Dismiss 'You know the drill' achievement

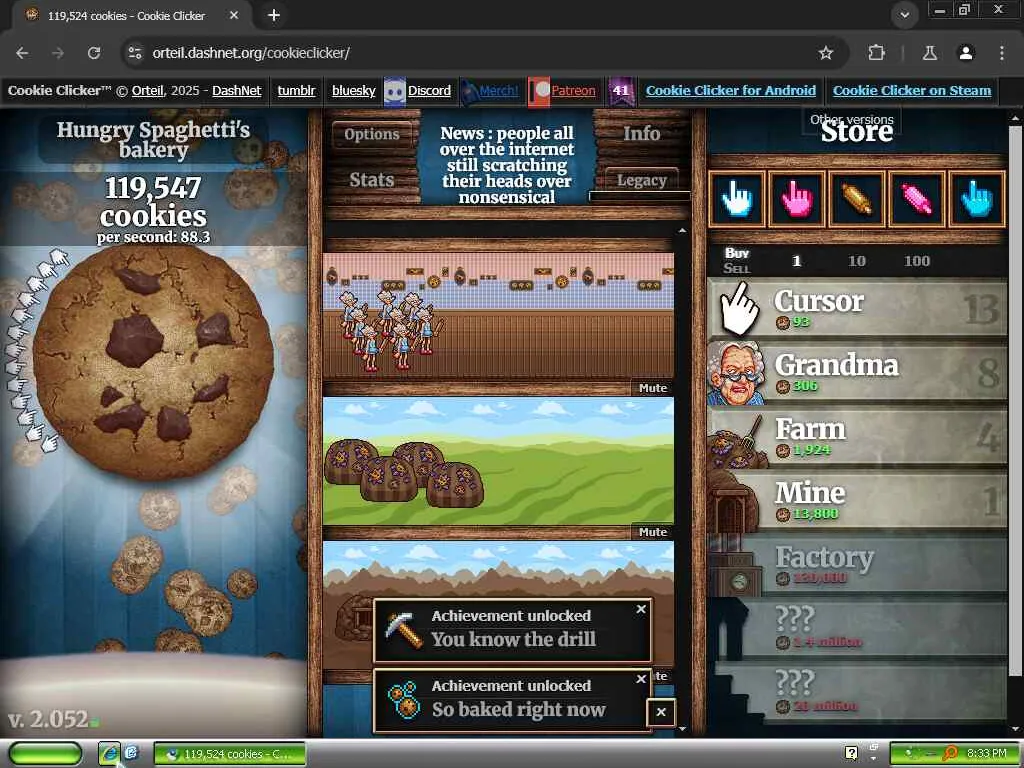coord(641,609)
